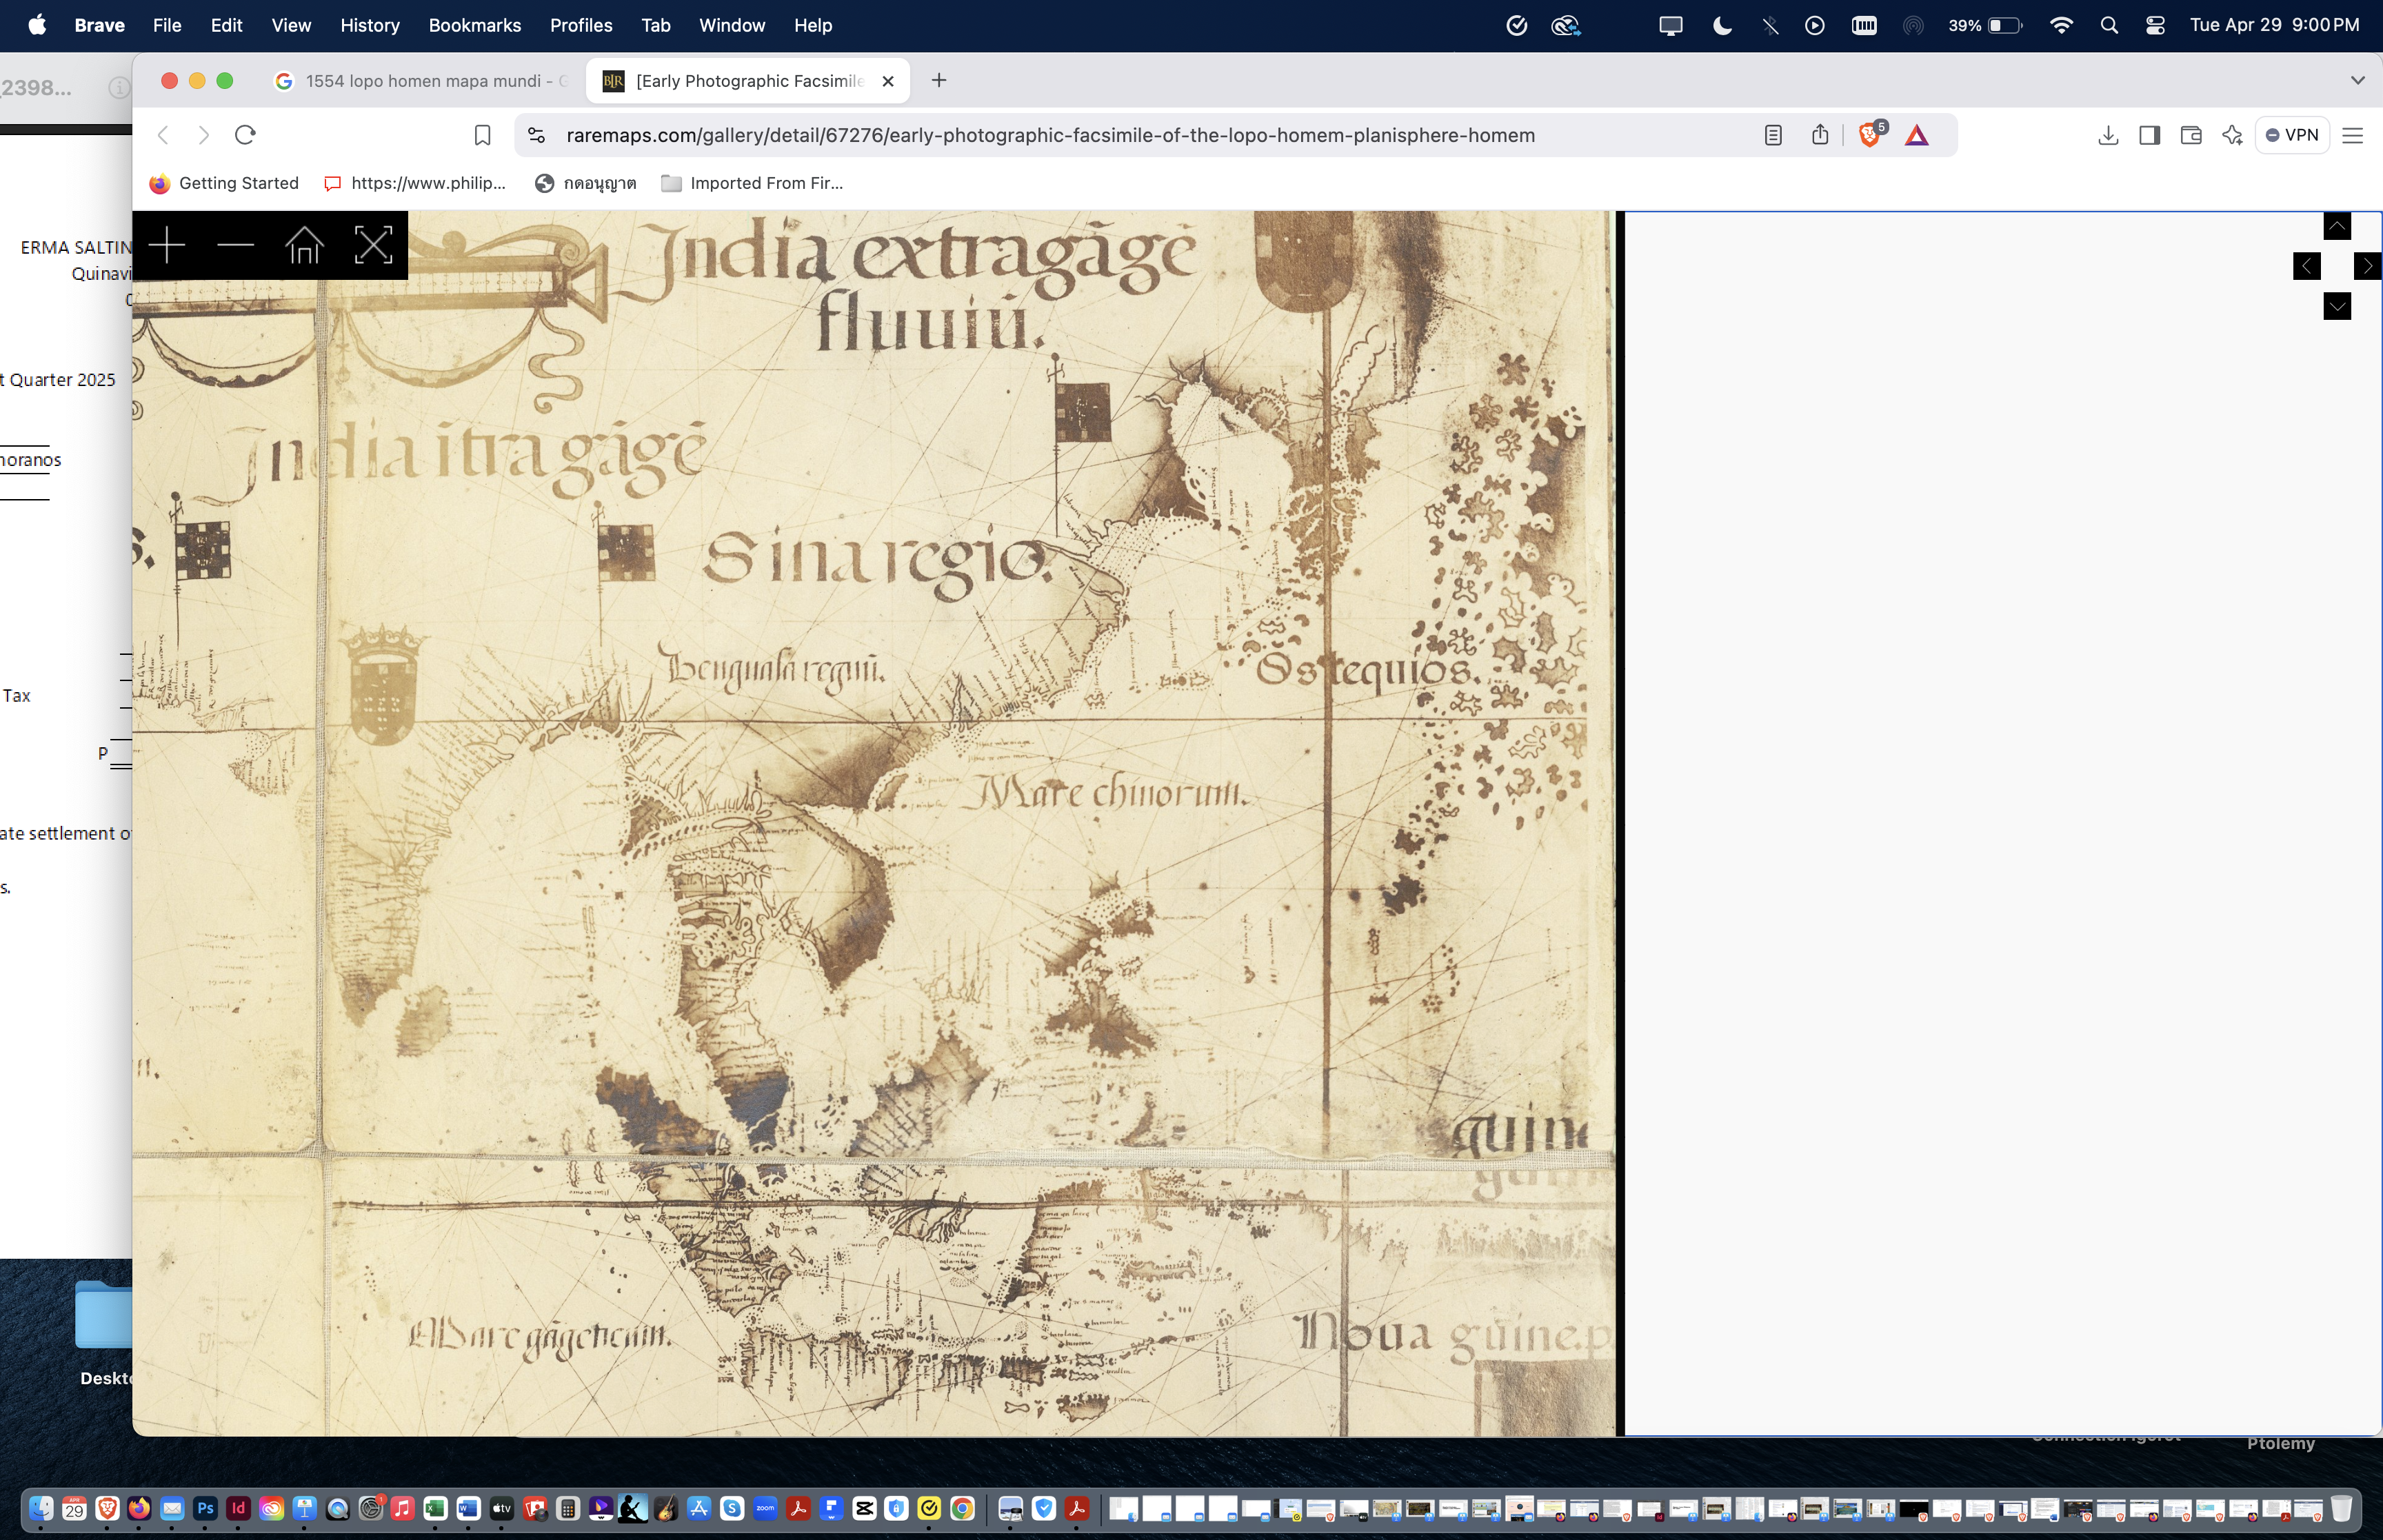The width and height of the screenshot is (2383, 1540).
Task: Reset the map view with home icon
Action: [304, 245]
